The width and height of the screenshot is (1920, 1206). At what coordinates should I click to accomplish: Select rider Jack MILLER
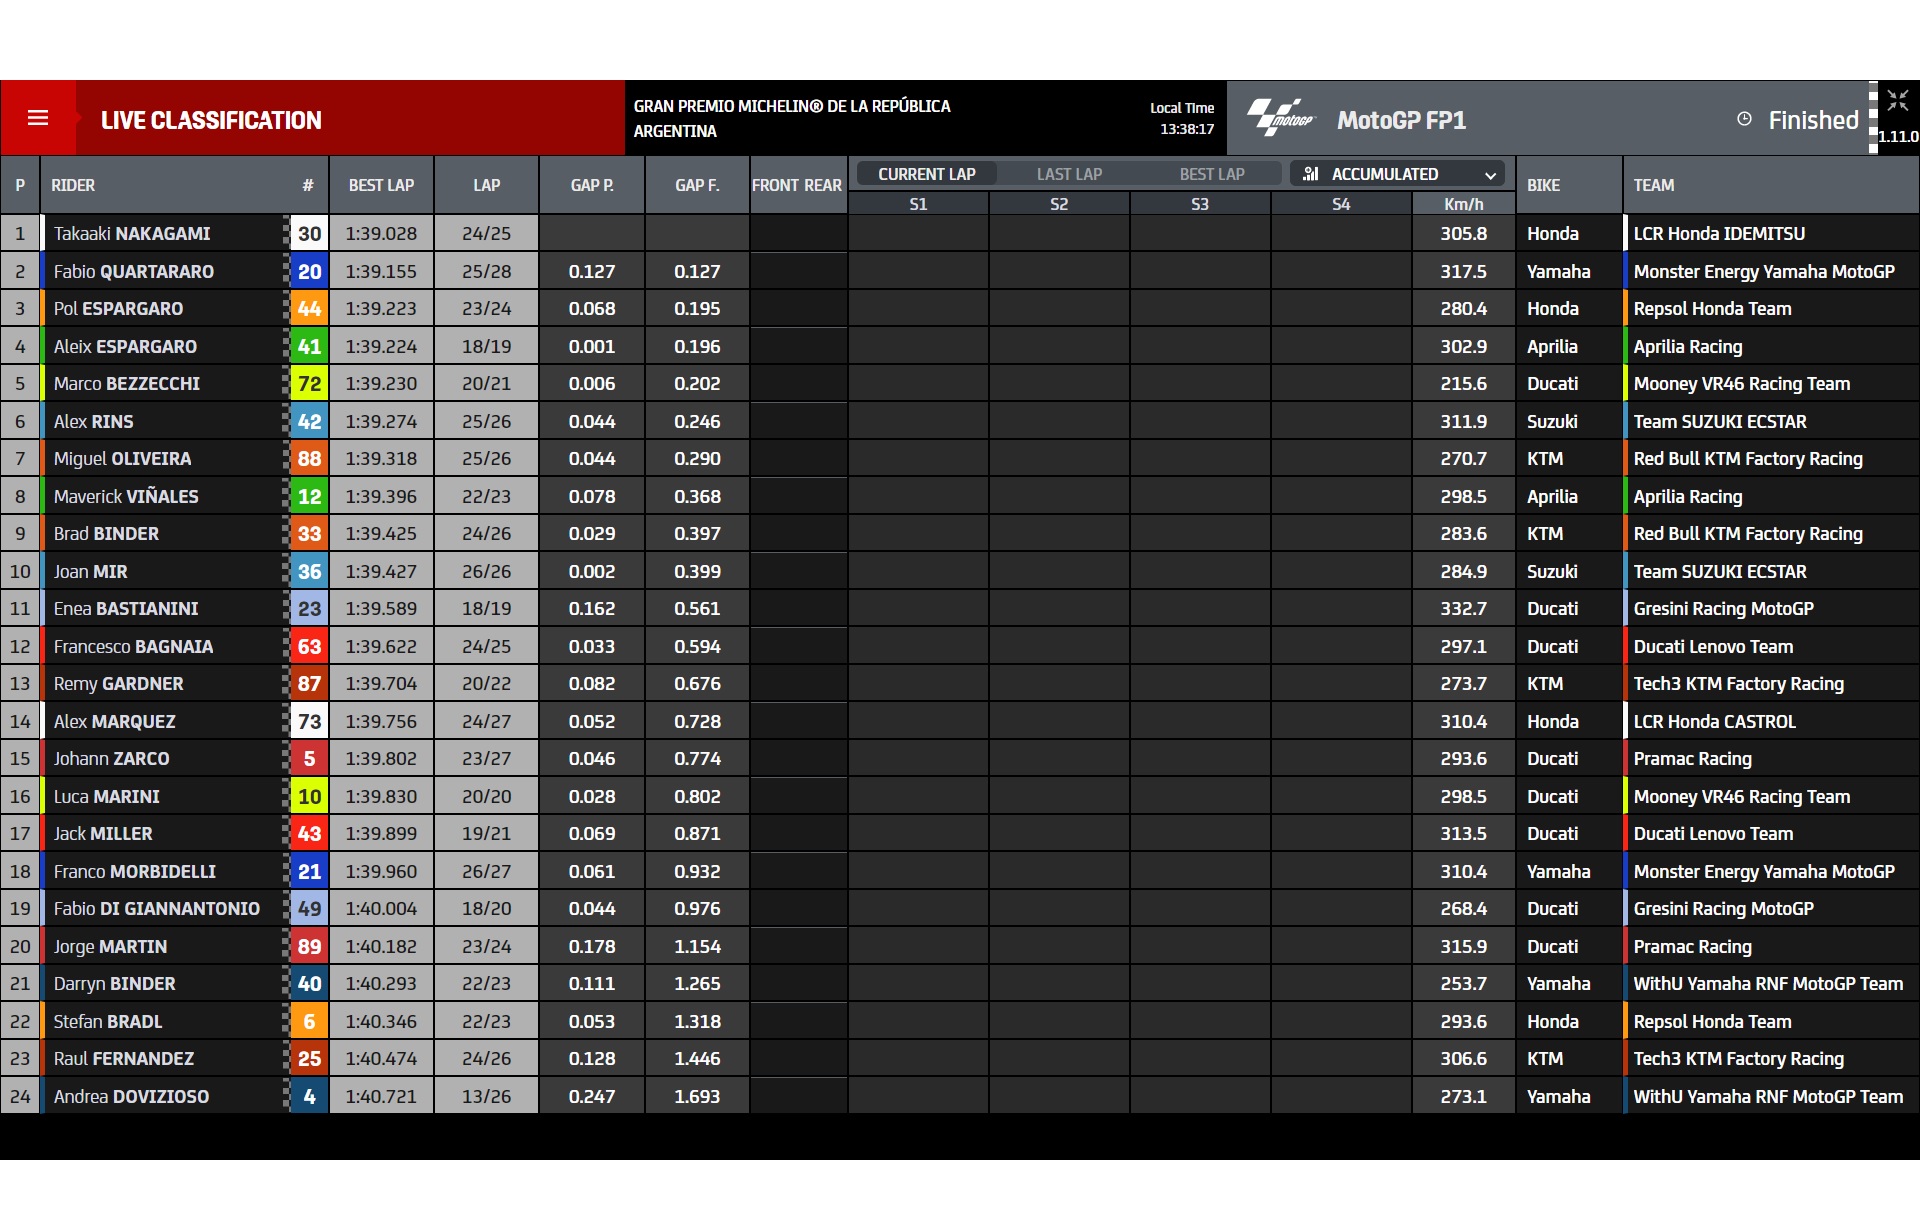(103, 833)
